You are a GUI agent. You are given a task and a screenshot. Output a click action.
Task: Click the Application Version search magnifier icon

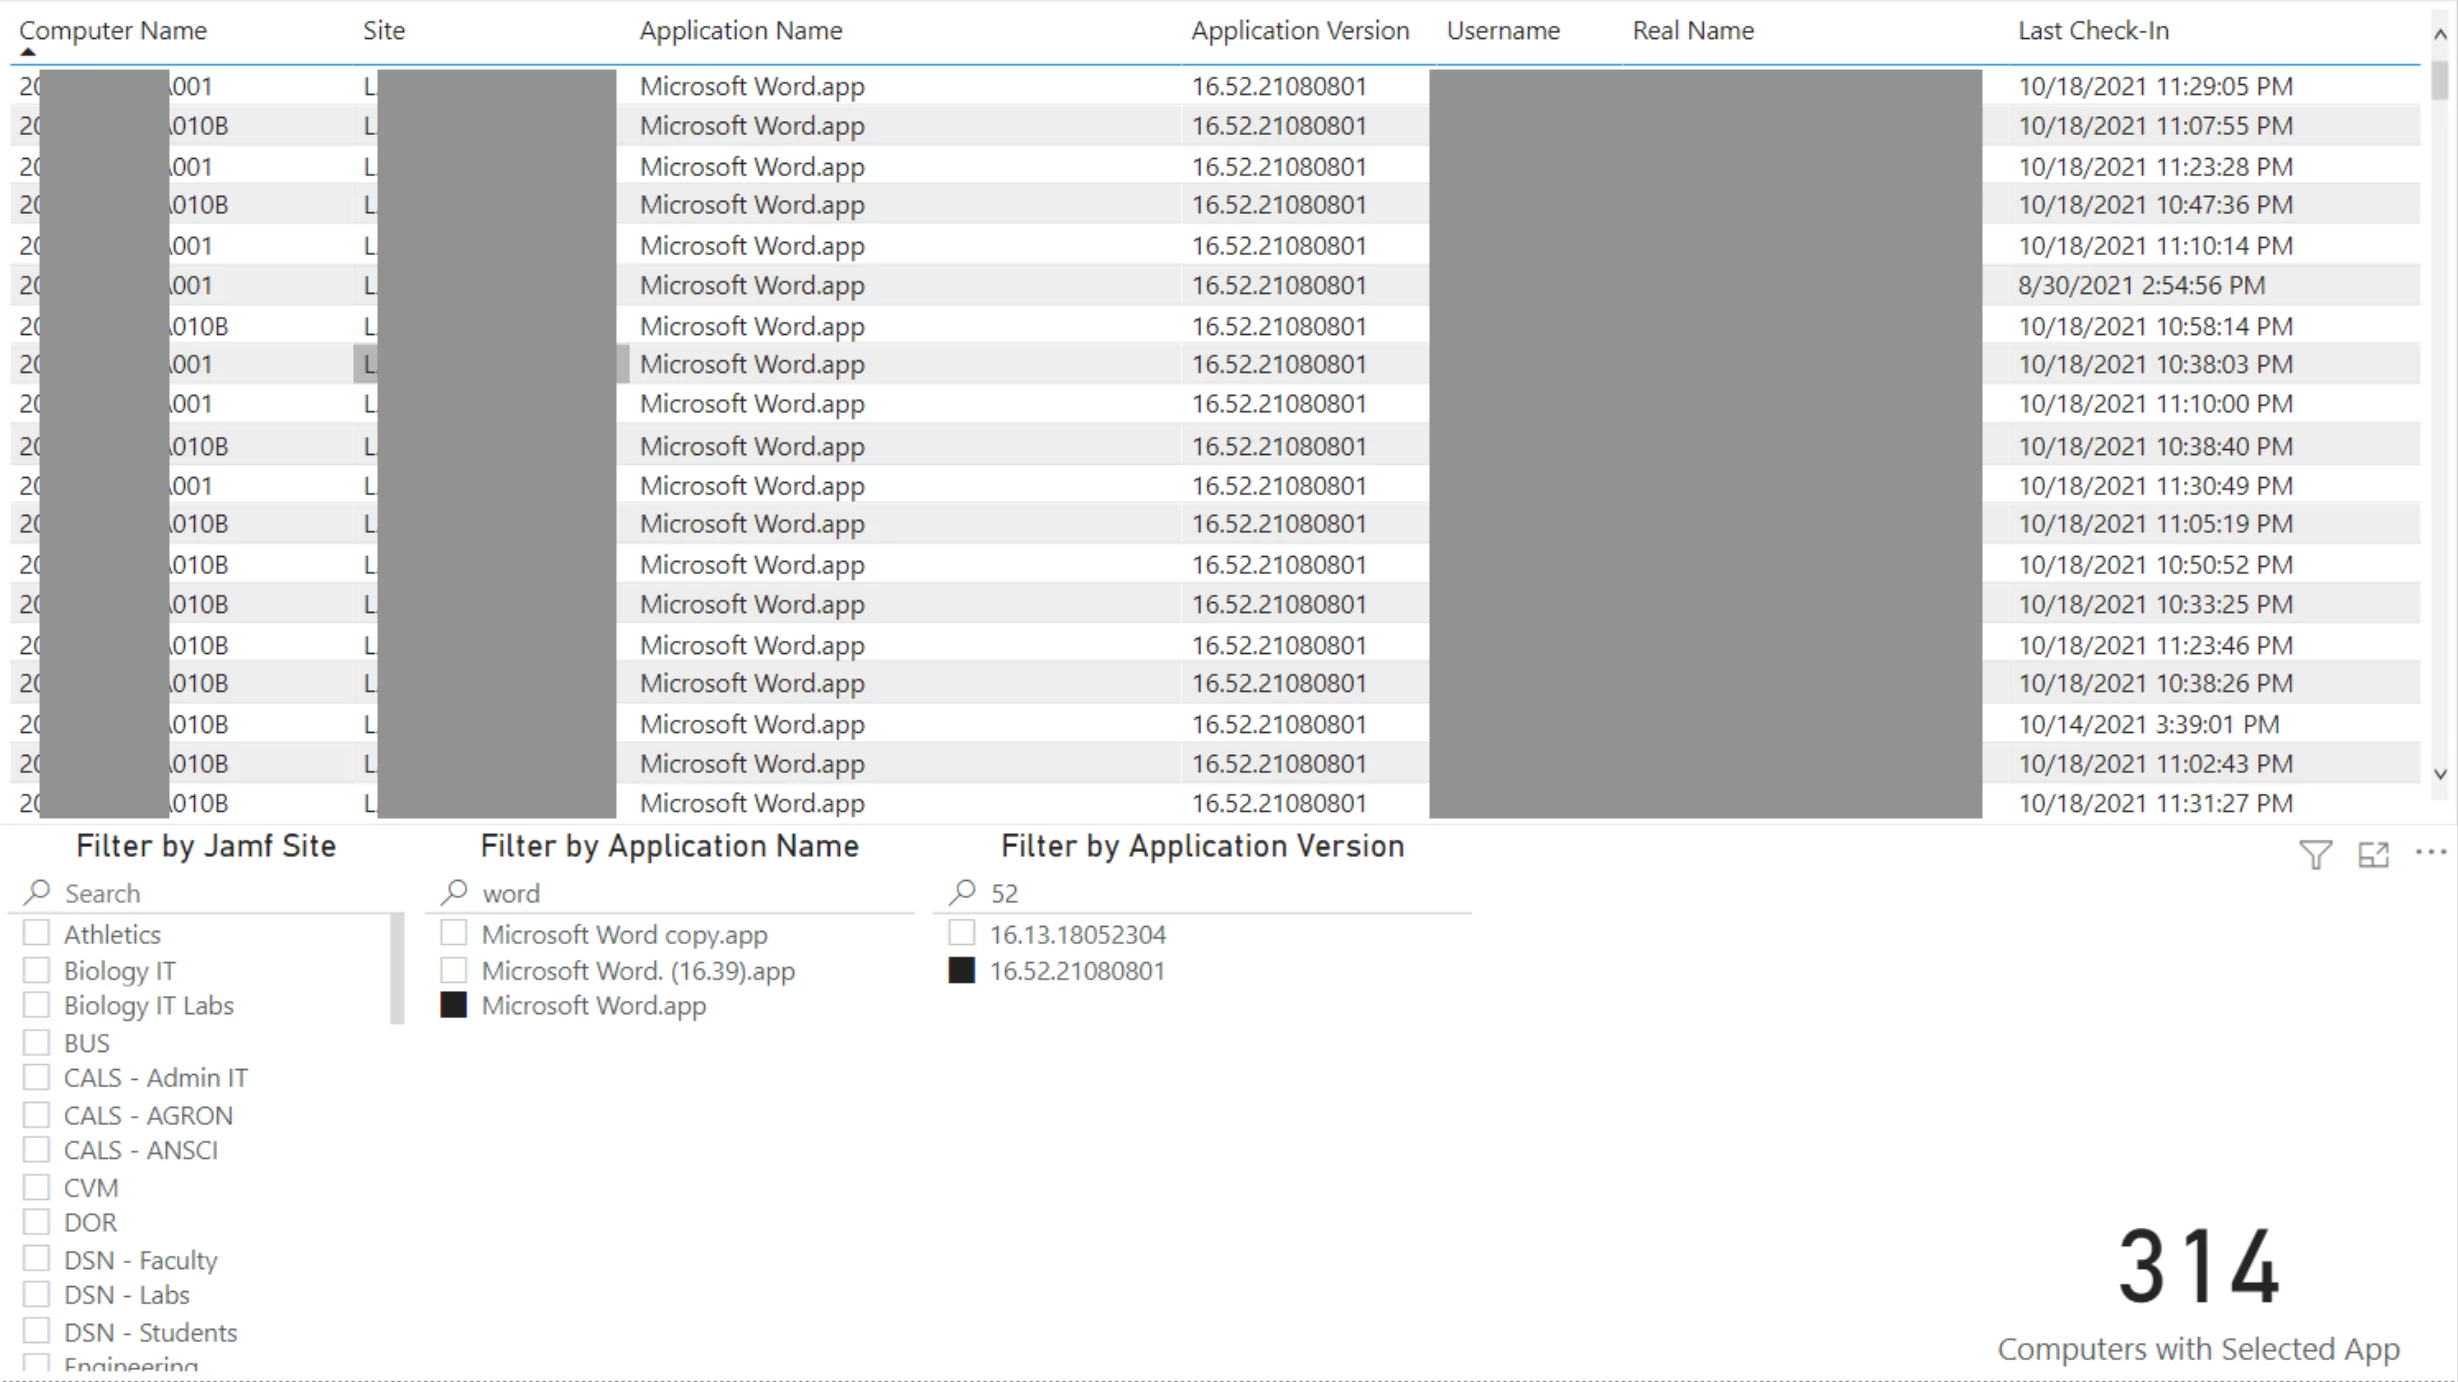[x=963, y=891]
